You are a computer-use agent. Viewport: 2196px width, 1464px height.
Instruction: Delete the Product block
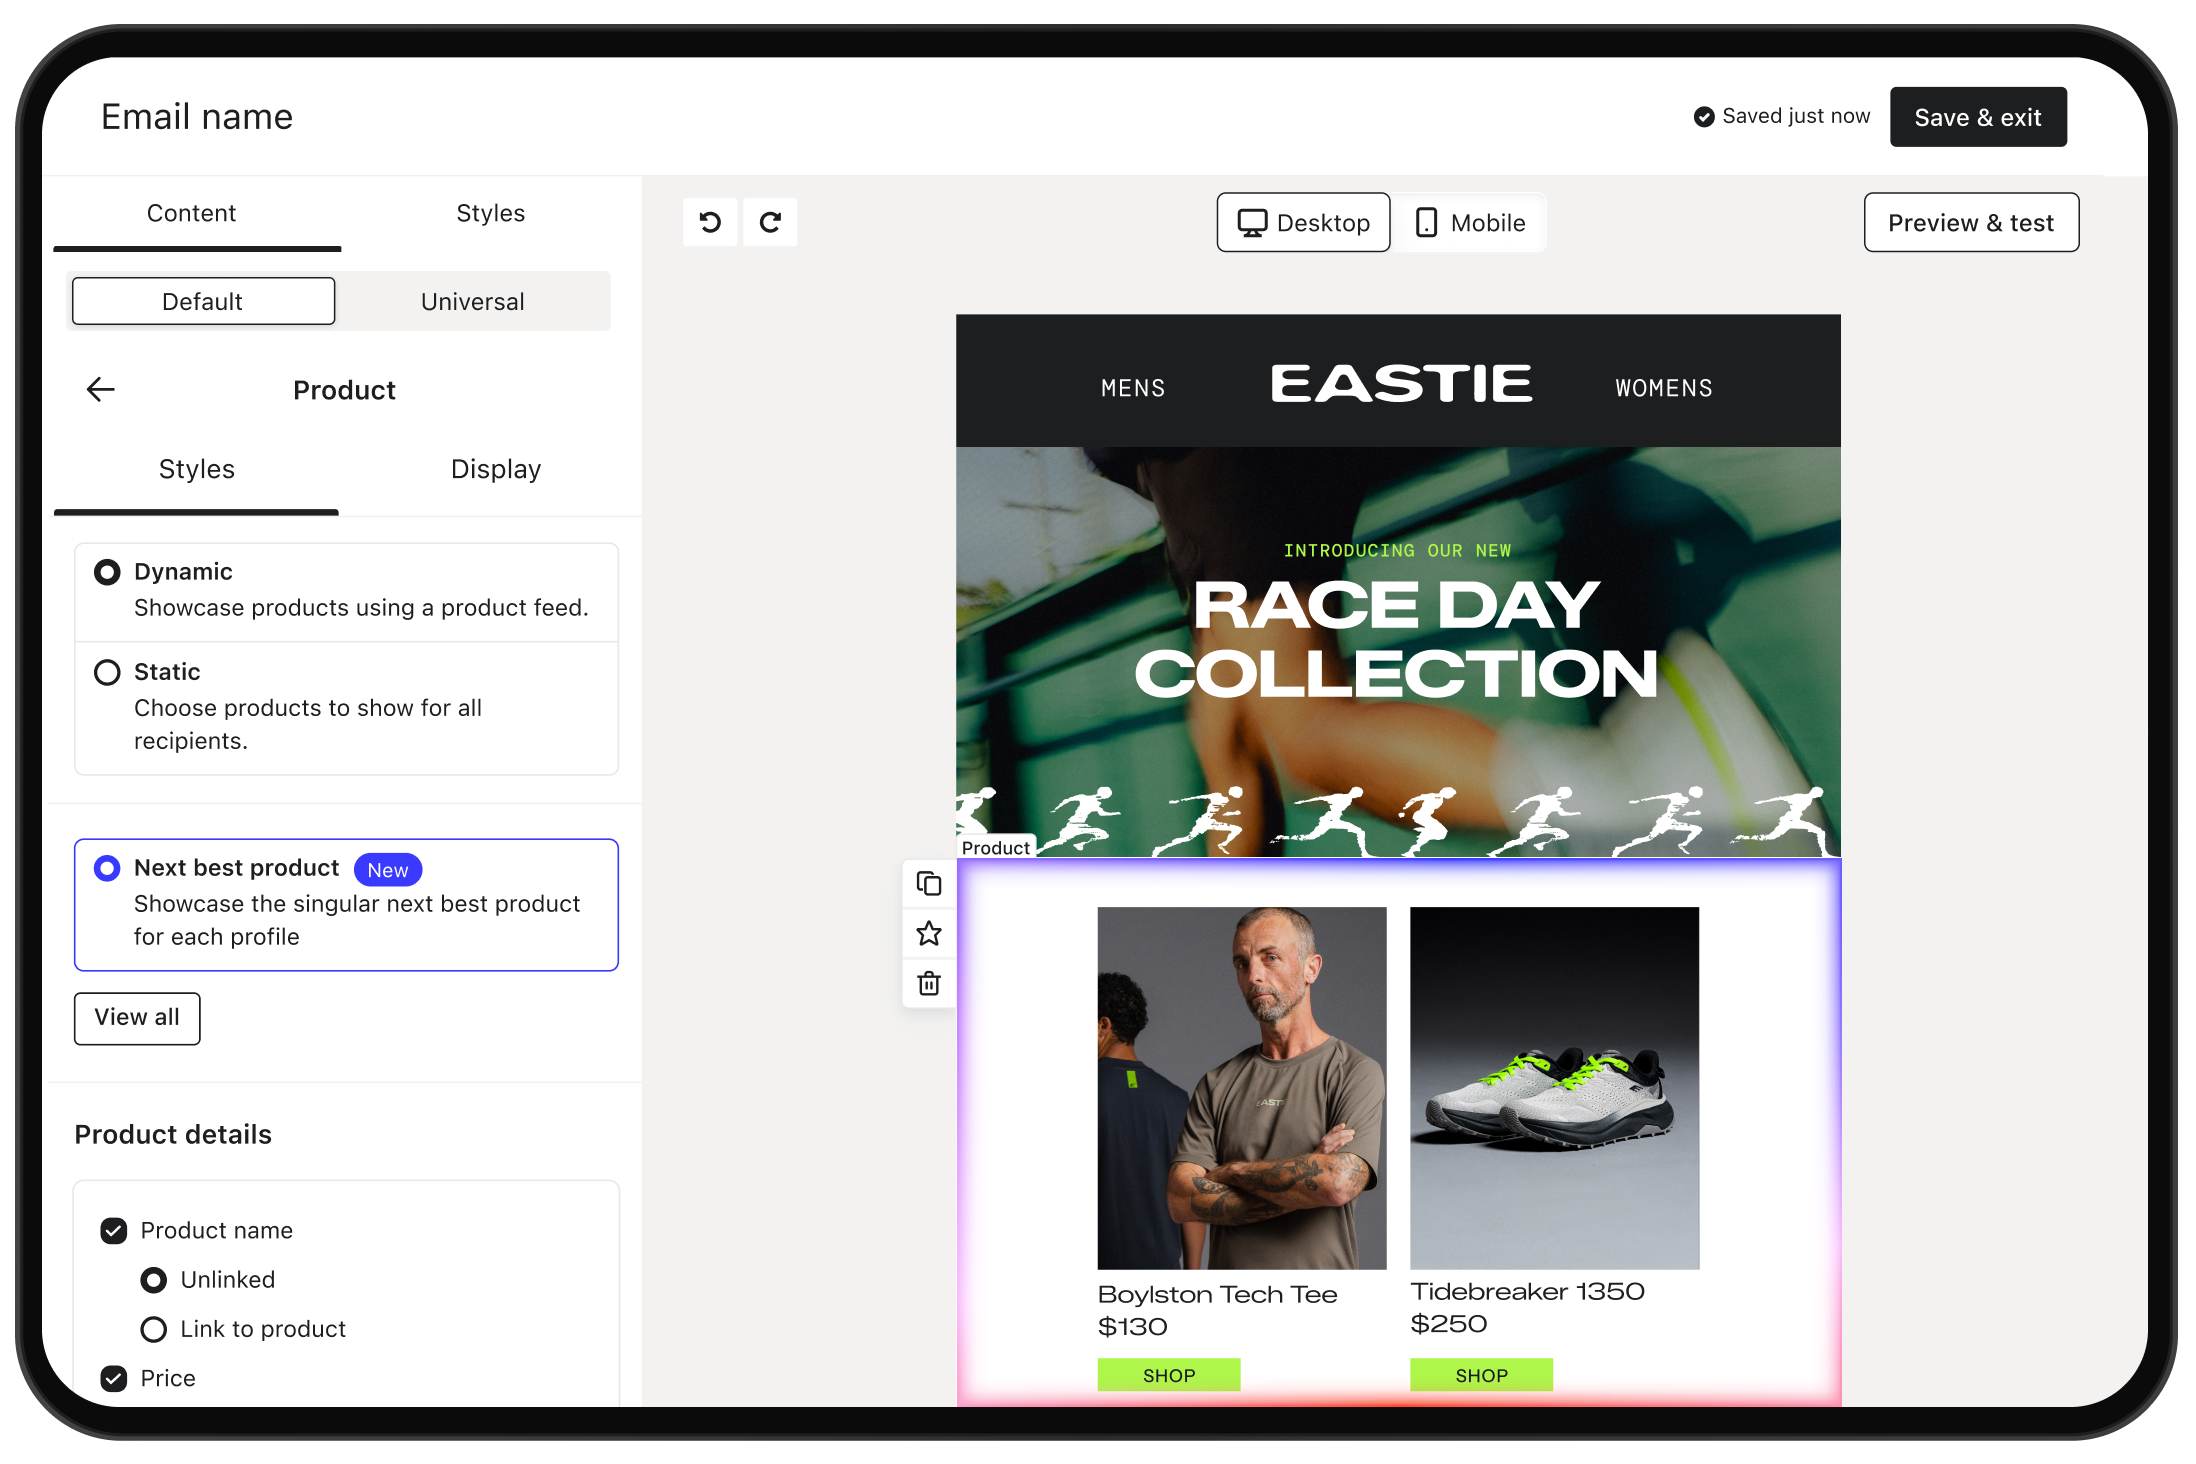929,984
